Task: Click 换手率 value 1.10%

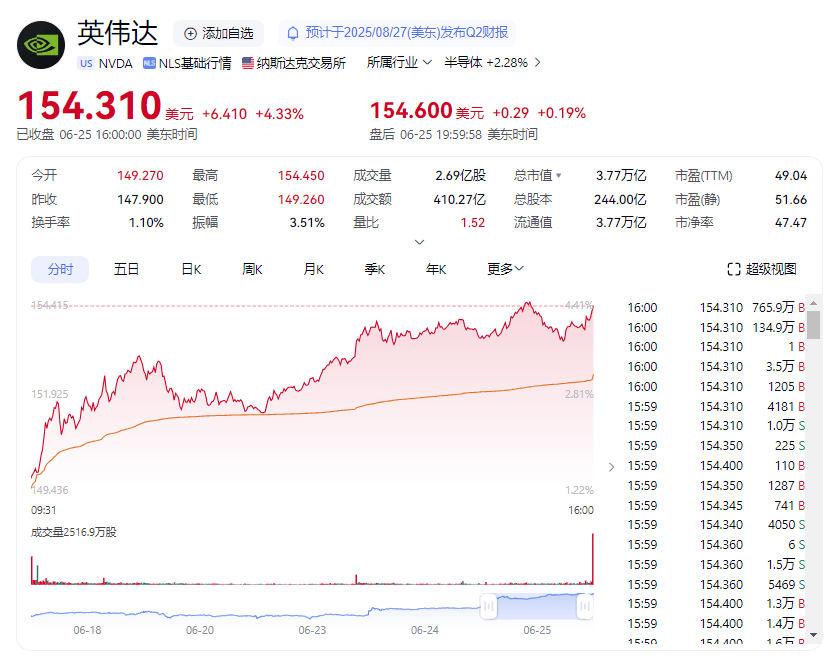Action: pyautogui.click(x=146, y=223)
